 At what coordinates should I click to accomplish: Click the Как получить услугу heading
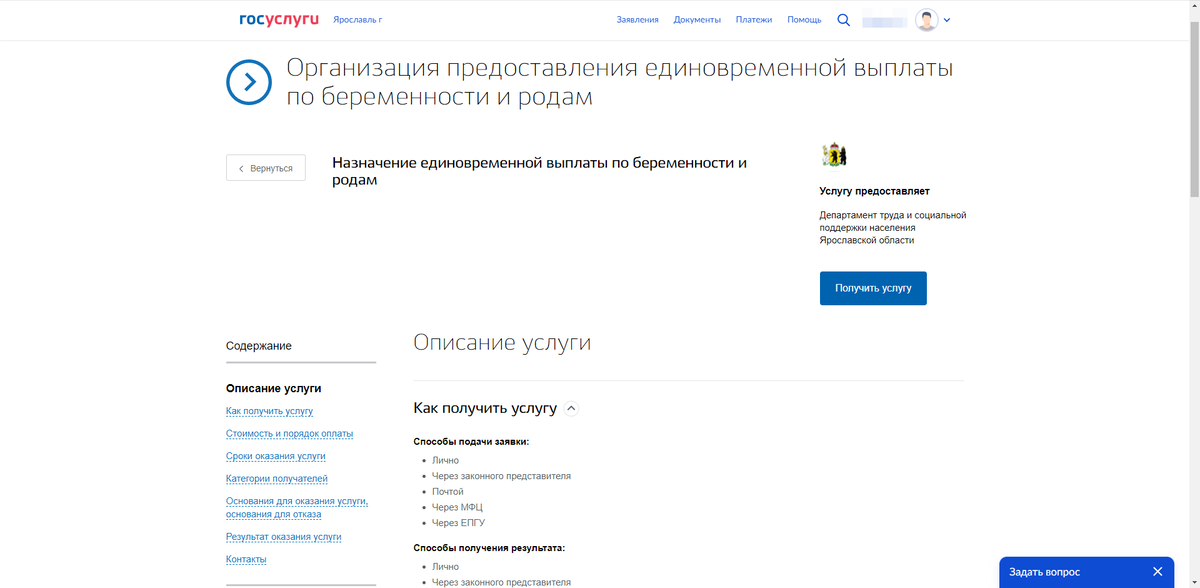485,408
